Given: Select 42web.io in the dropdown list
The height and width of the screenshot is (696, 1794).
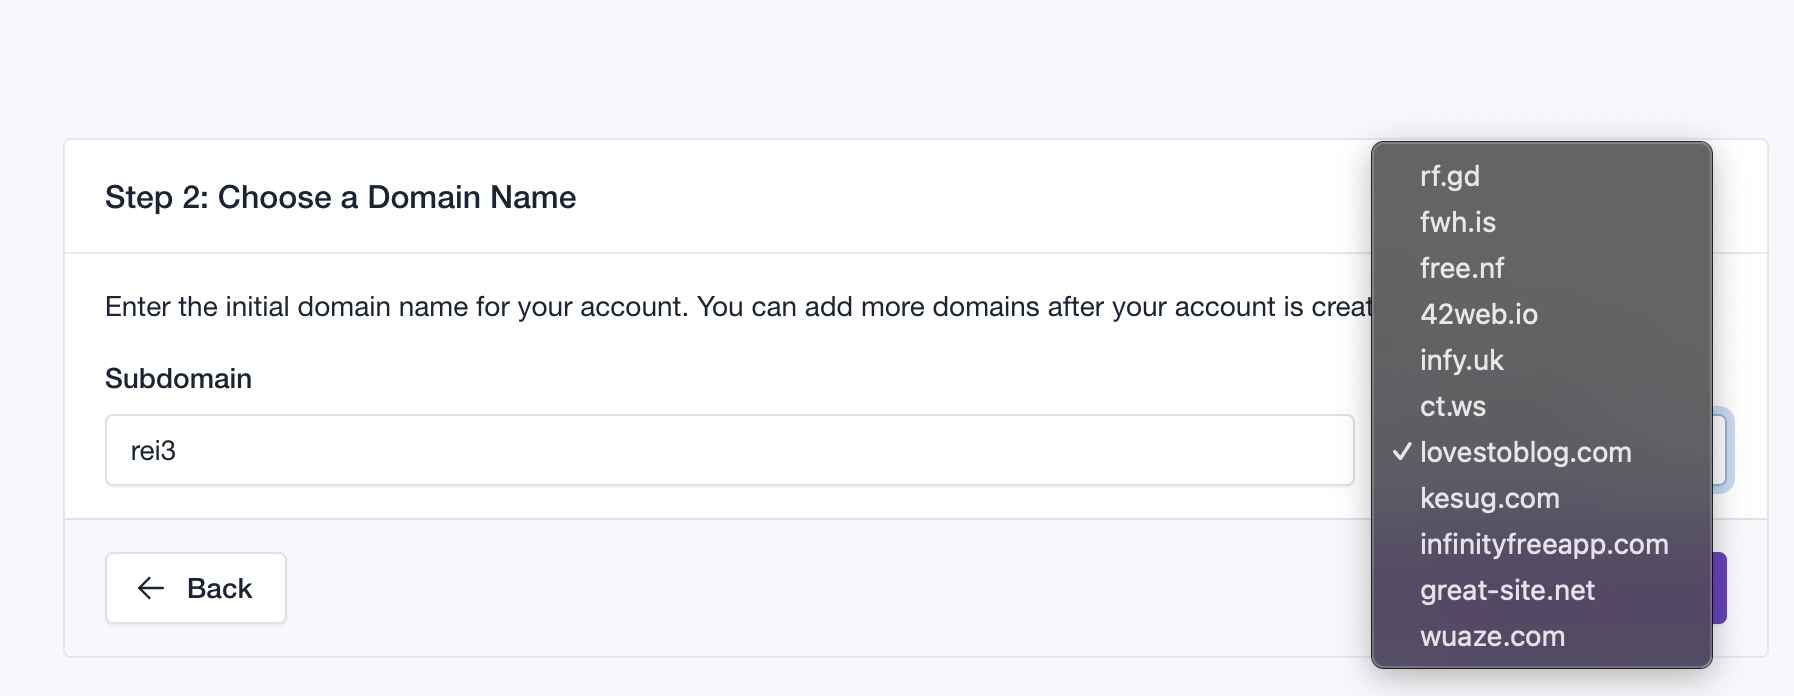Looking at the screenshot, I should coord(1478,314).
